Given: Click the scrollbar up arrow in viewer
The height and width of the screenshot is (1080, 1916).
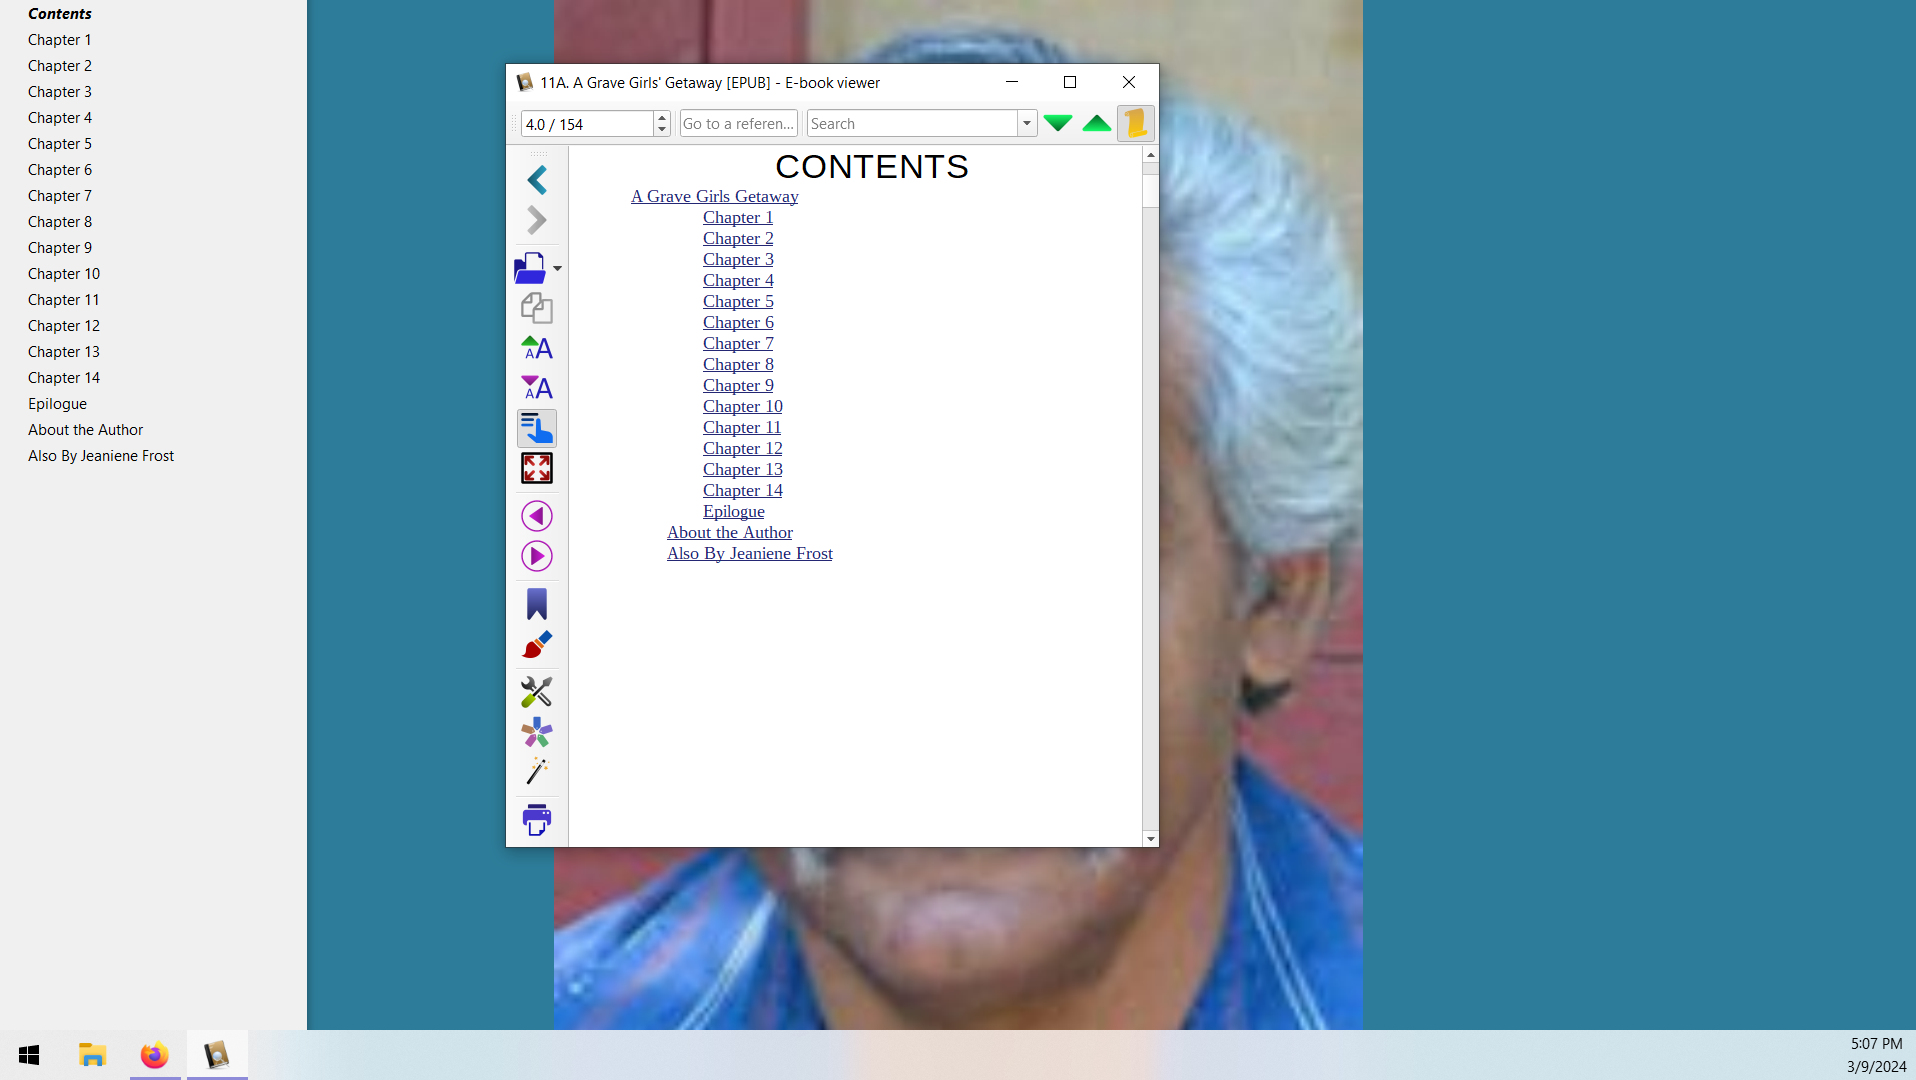Looking at the screenshot, I should (1151, 155).
